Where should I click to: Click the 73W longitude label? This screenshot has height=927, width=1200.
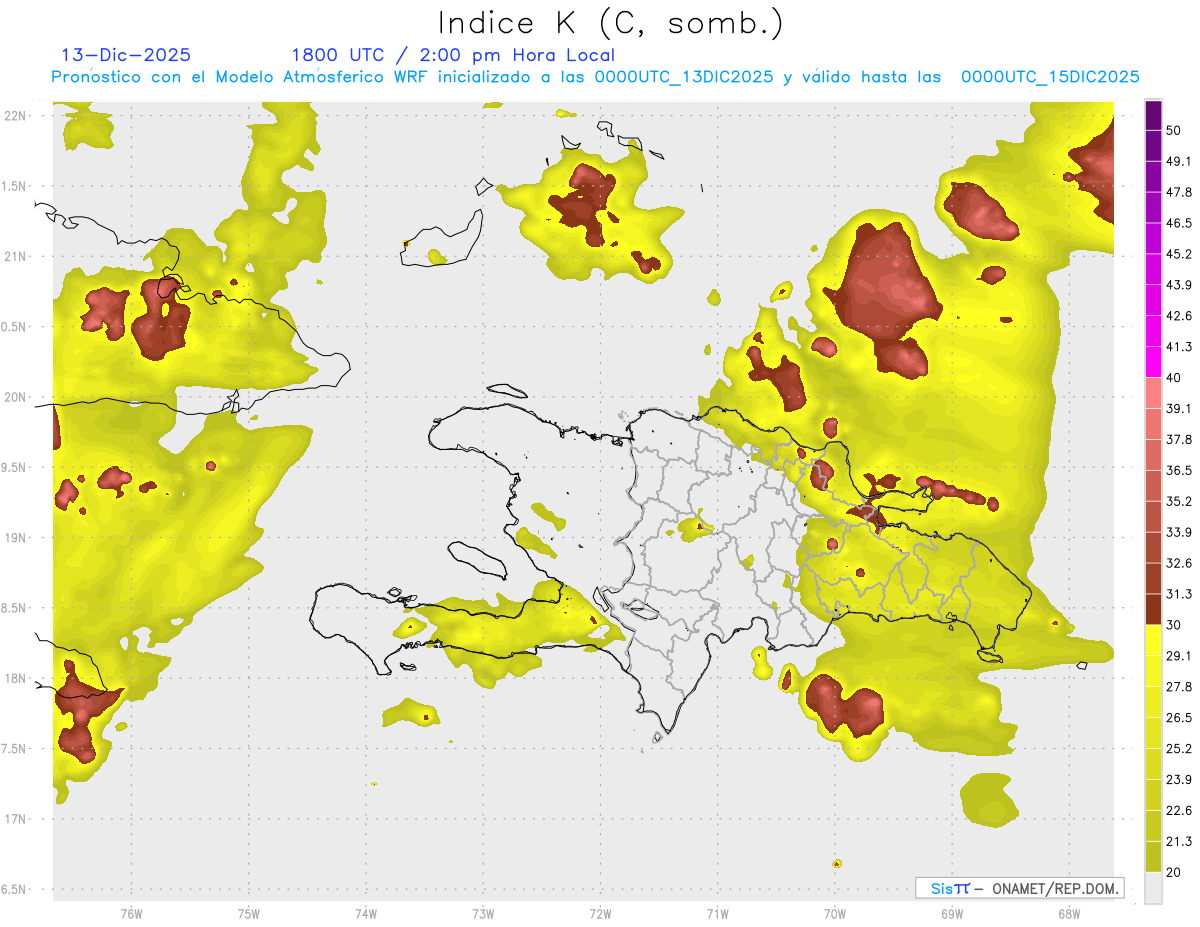[x=483, y=913]
